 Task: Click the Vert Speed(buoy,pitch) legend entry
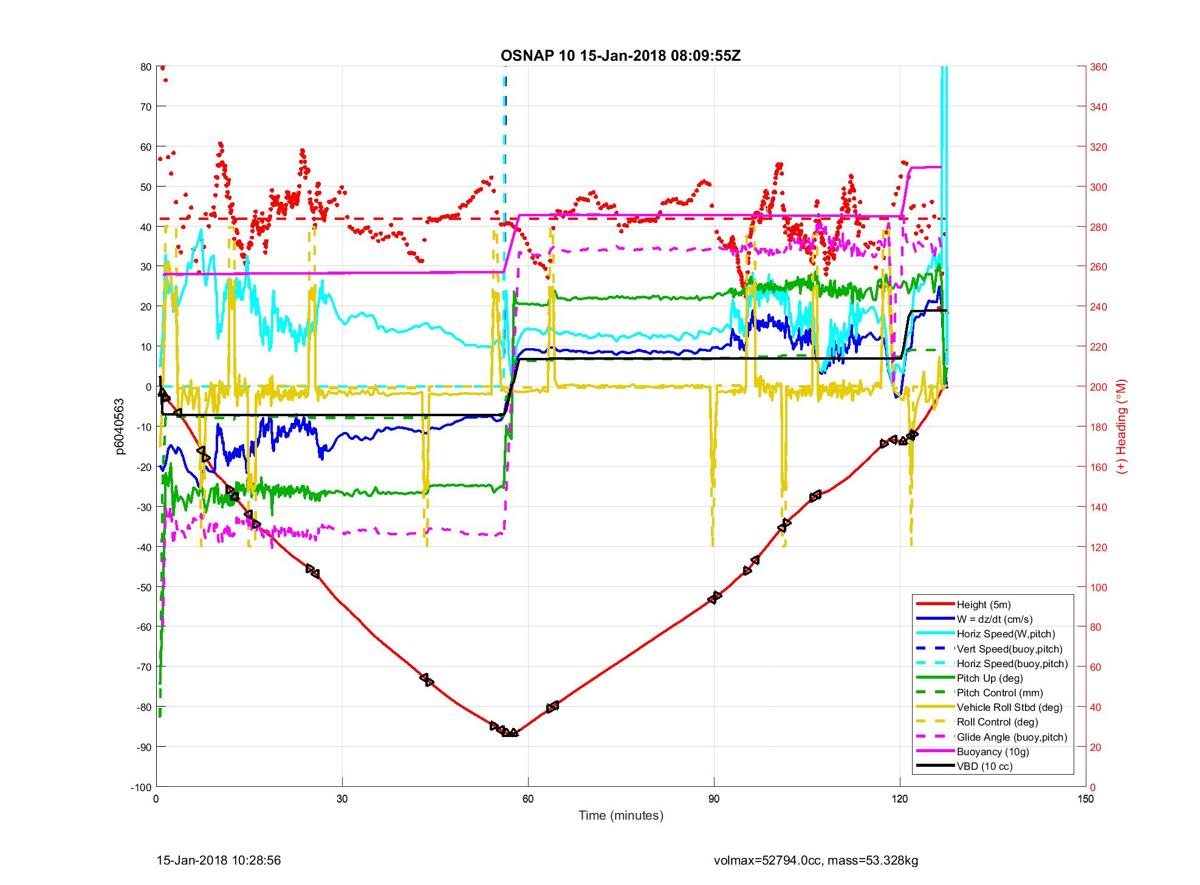[x=991, y=649]
